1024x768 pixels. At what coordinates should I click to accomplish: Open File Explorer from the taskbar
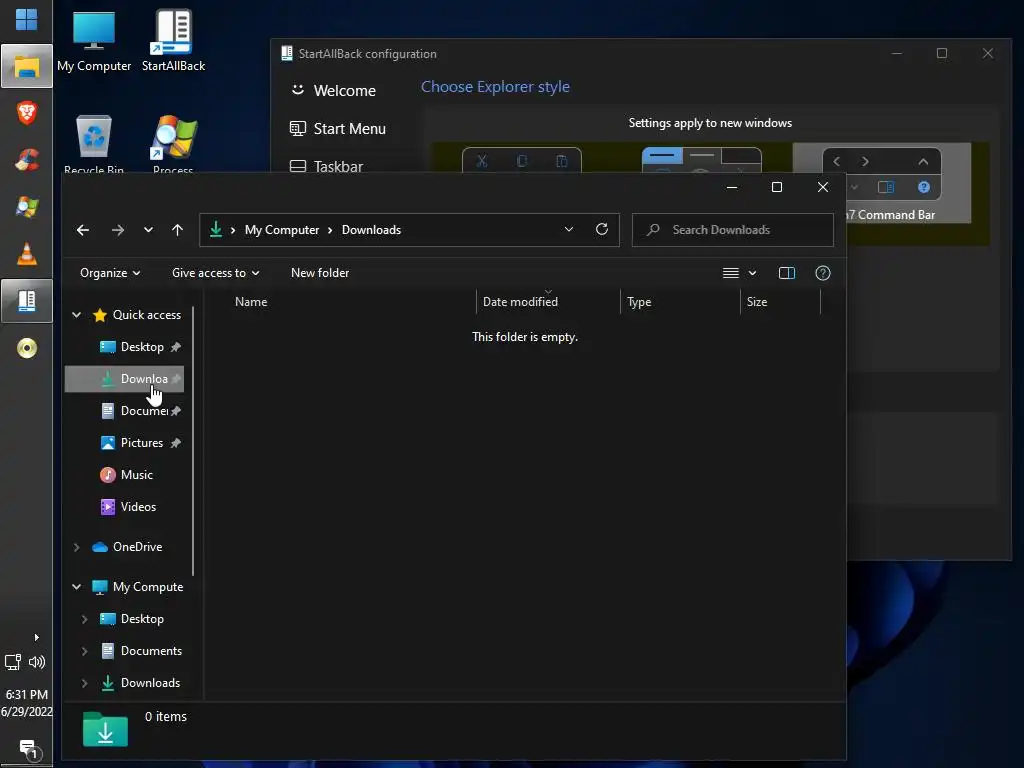coord(27,66)
